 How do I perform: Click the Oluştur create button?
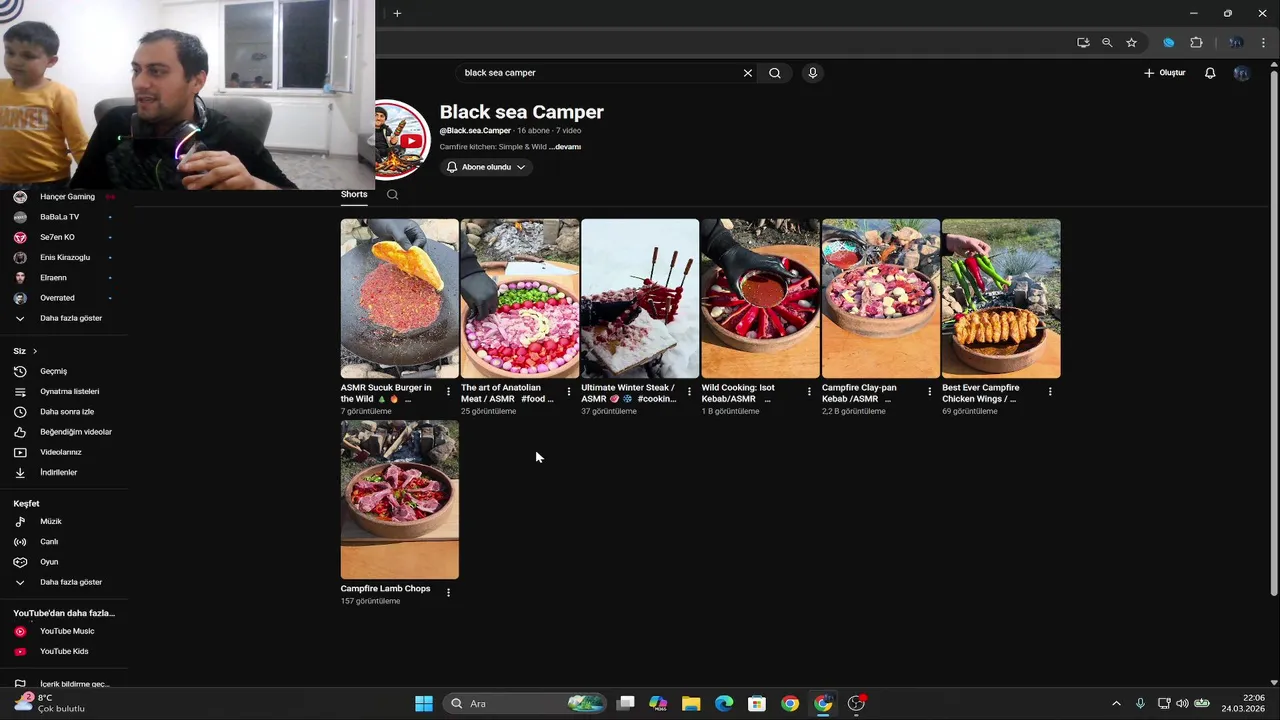pyautogui.click(x=1165, y=73)
